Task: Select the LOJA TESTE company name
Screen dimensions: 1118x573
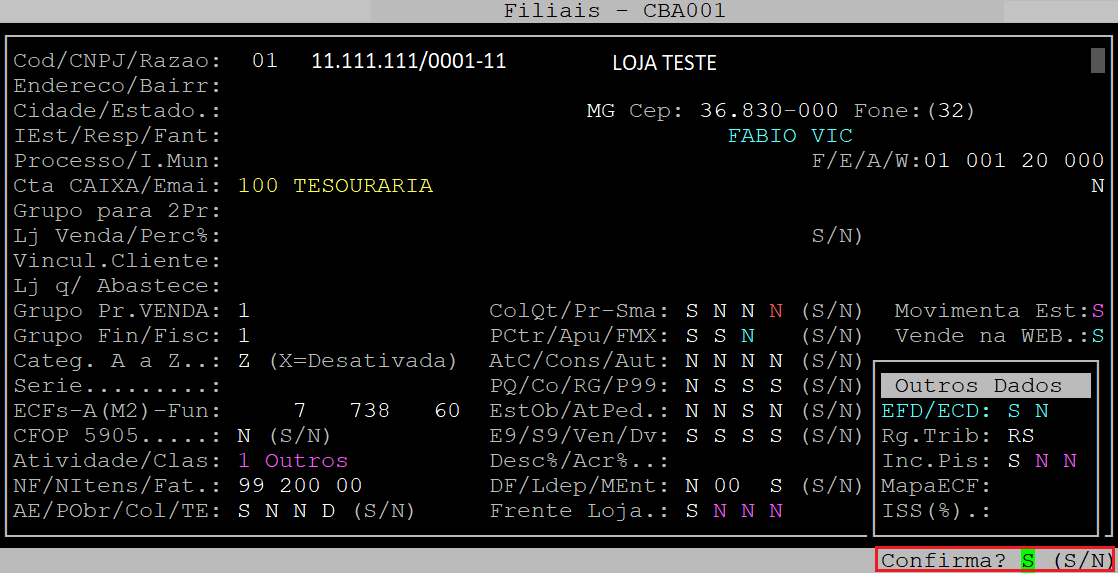Action: click(664, 64)
